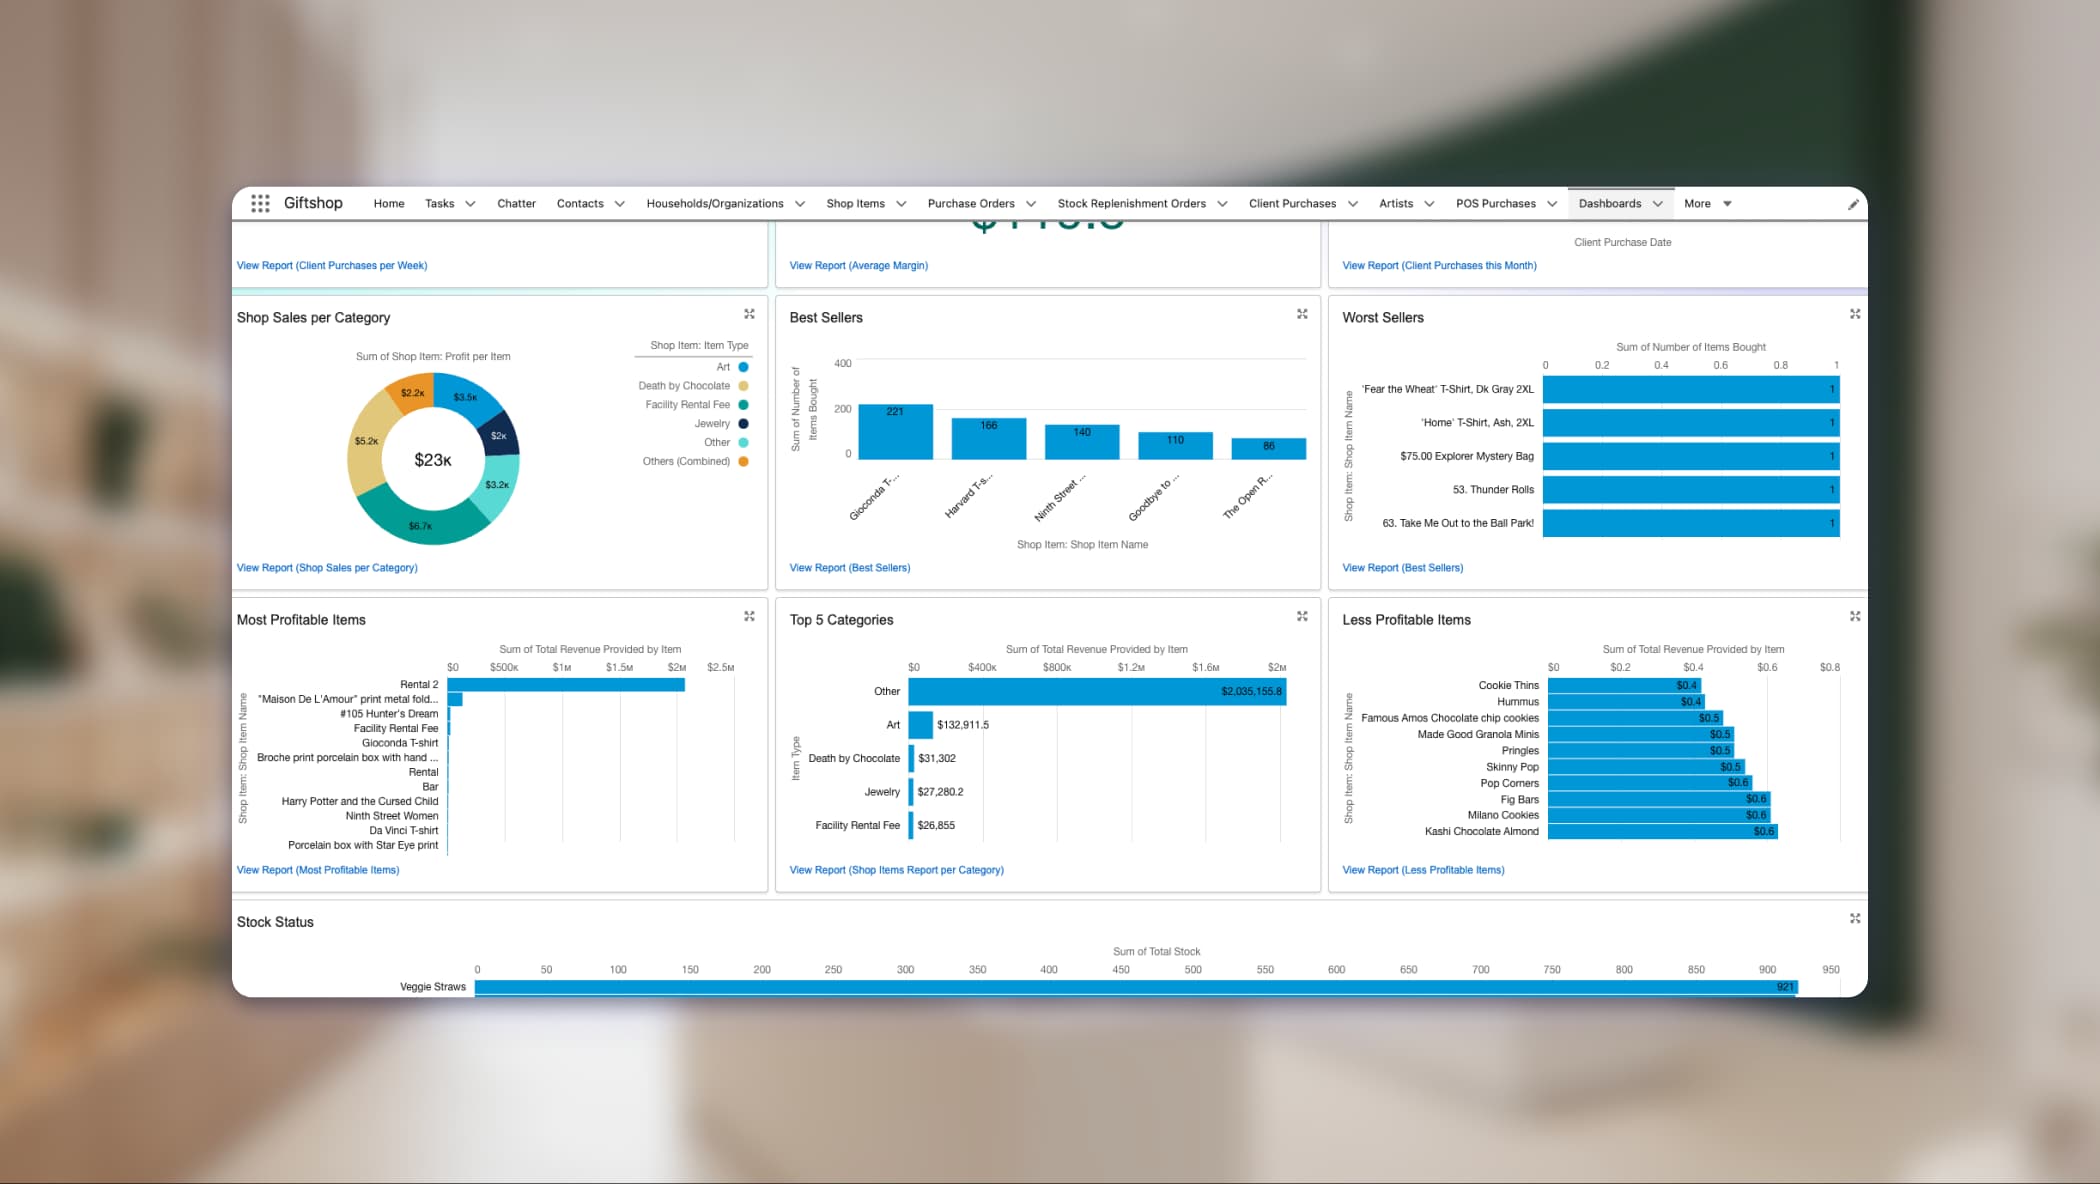Switch to the Home tab
The height and width of the screenshot is (1184, 2100).
(389, 203)
